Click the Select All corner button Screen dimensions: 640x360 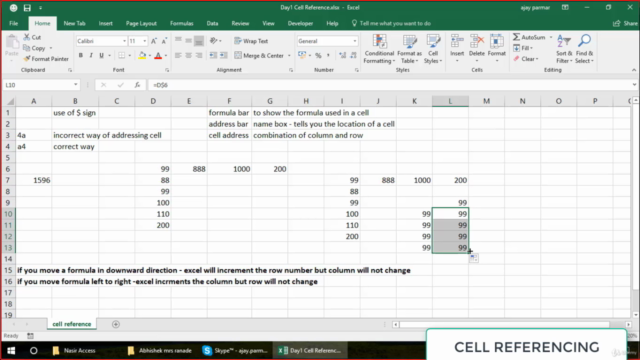click(x=9, y=101)
